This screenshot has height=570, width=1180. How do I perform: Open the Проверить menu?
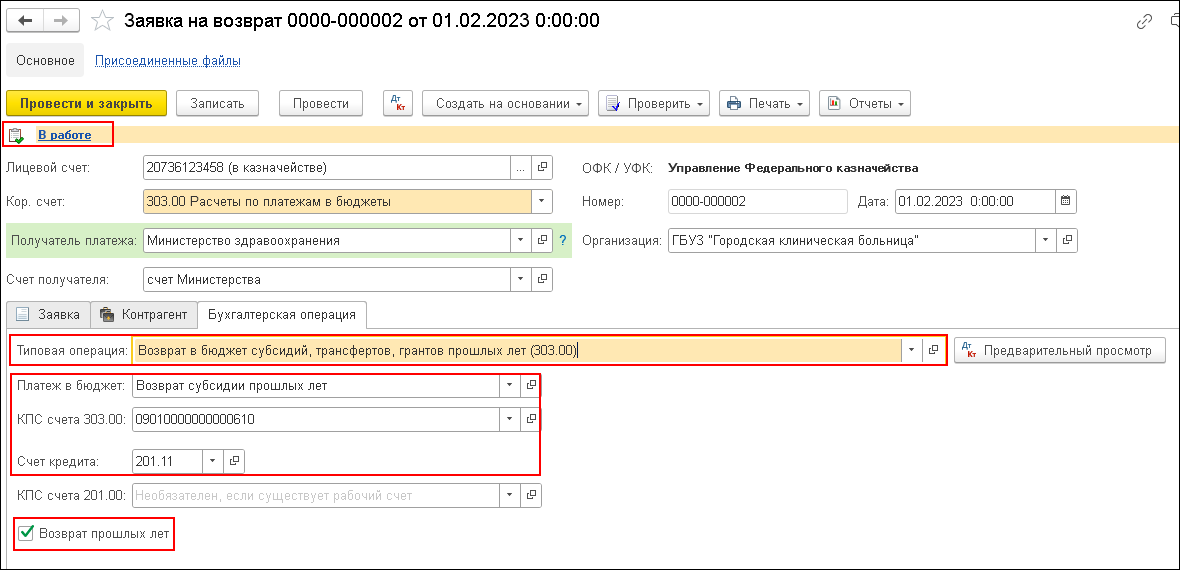pyautogui.click(x=654, y=104)
